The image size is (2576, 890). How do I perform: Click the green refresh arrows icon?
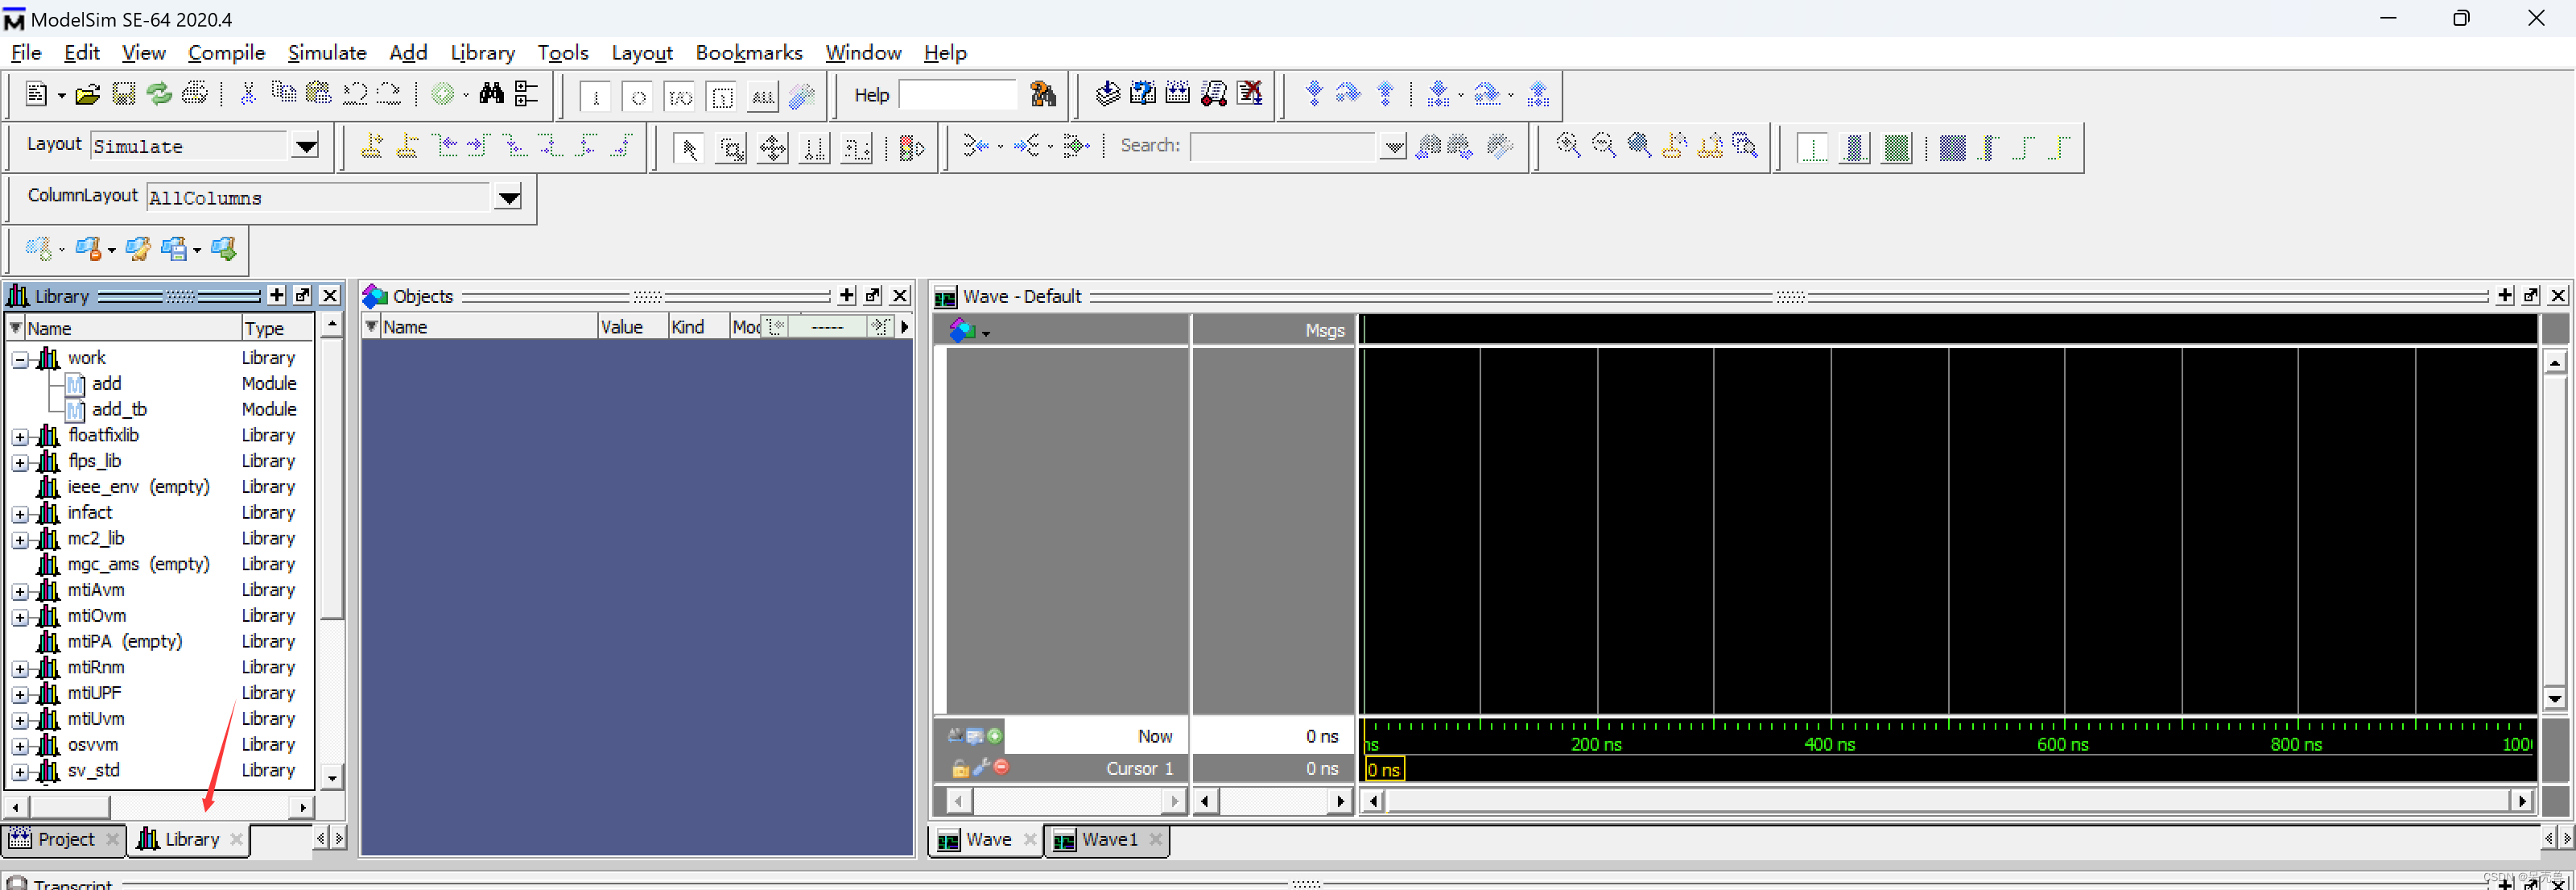click(x=159, y=94)
